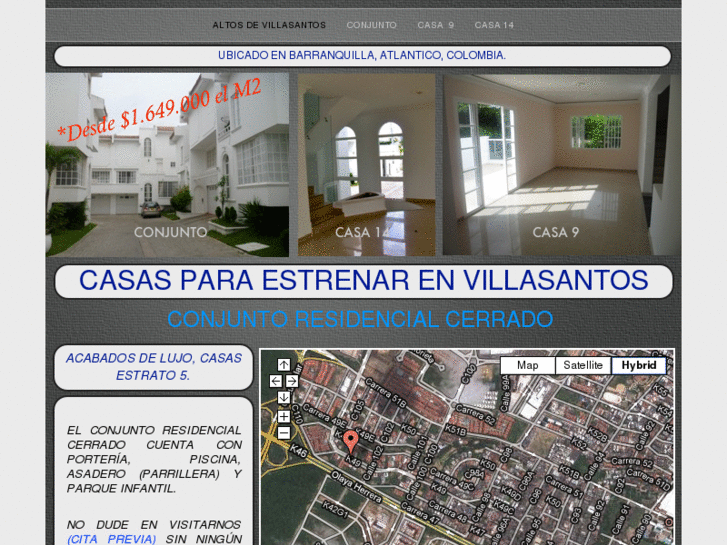Zoom in on the map with plus
Image resolution: width=727 pixels, height=545 pixels.
tap(284, 417)
